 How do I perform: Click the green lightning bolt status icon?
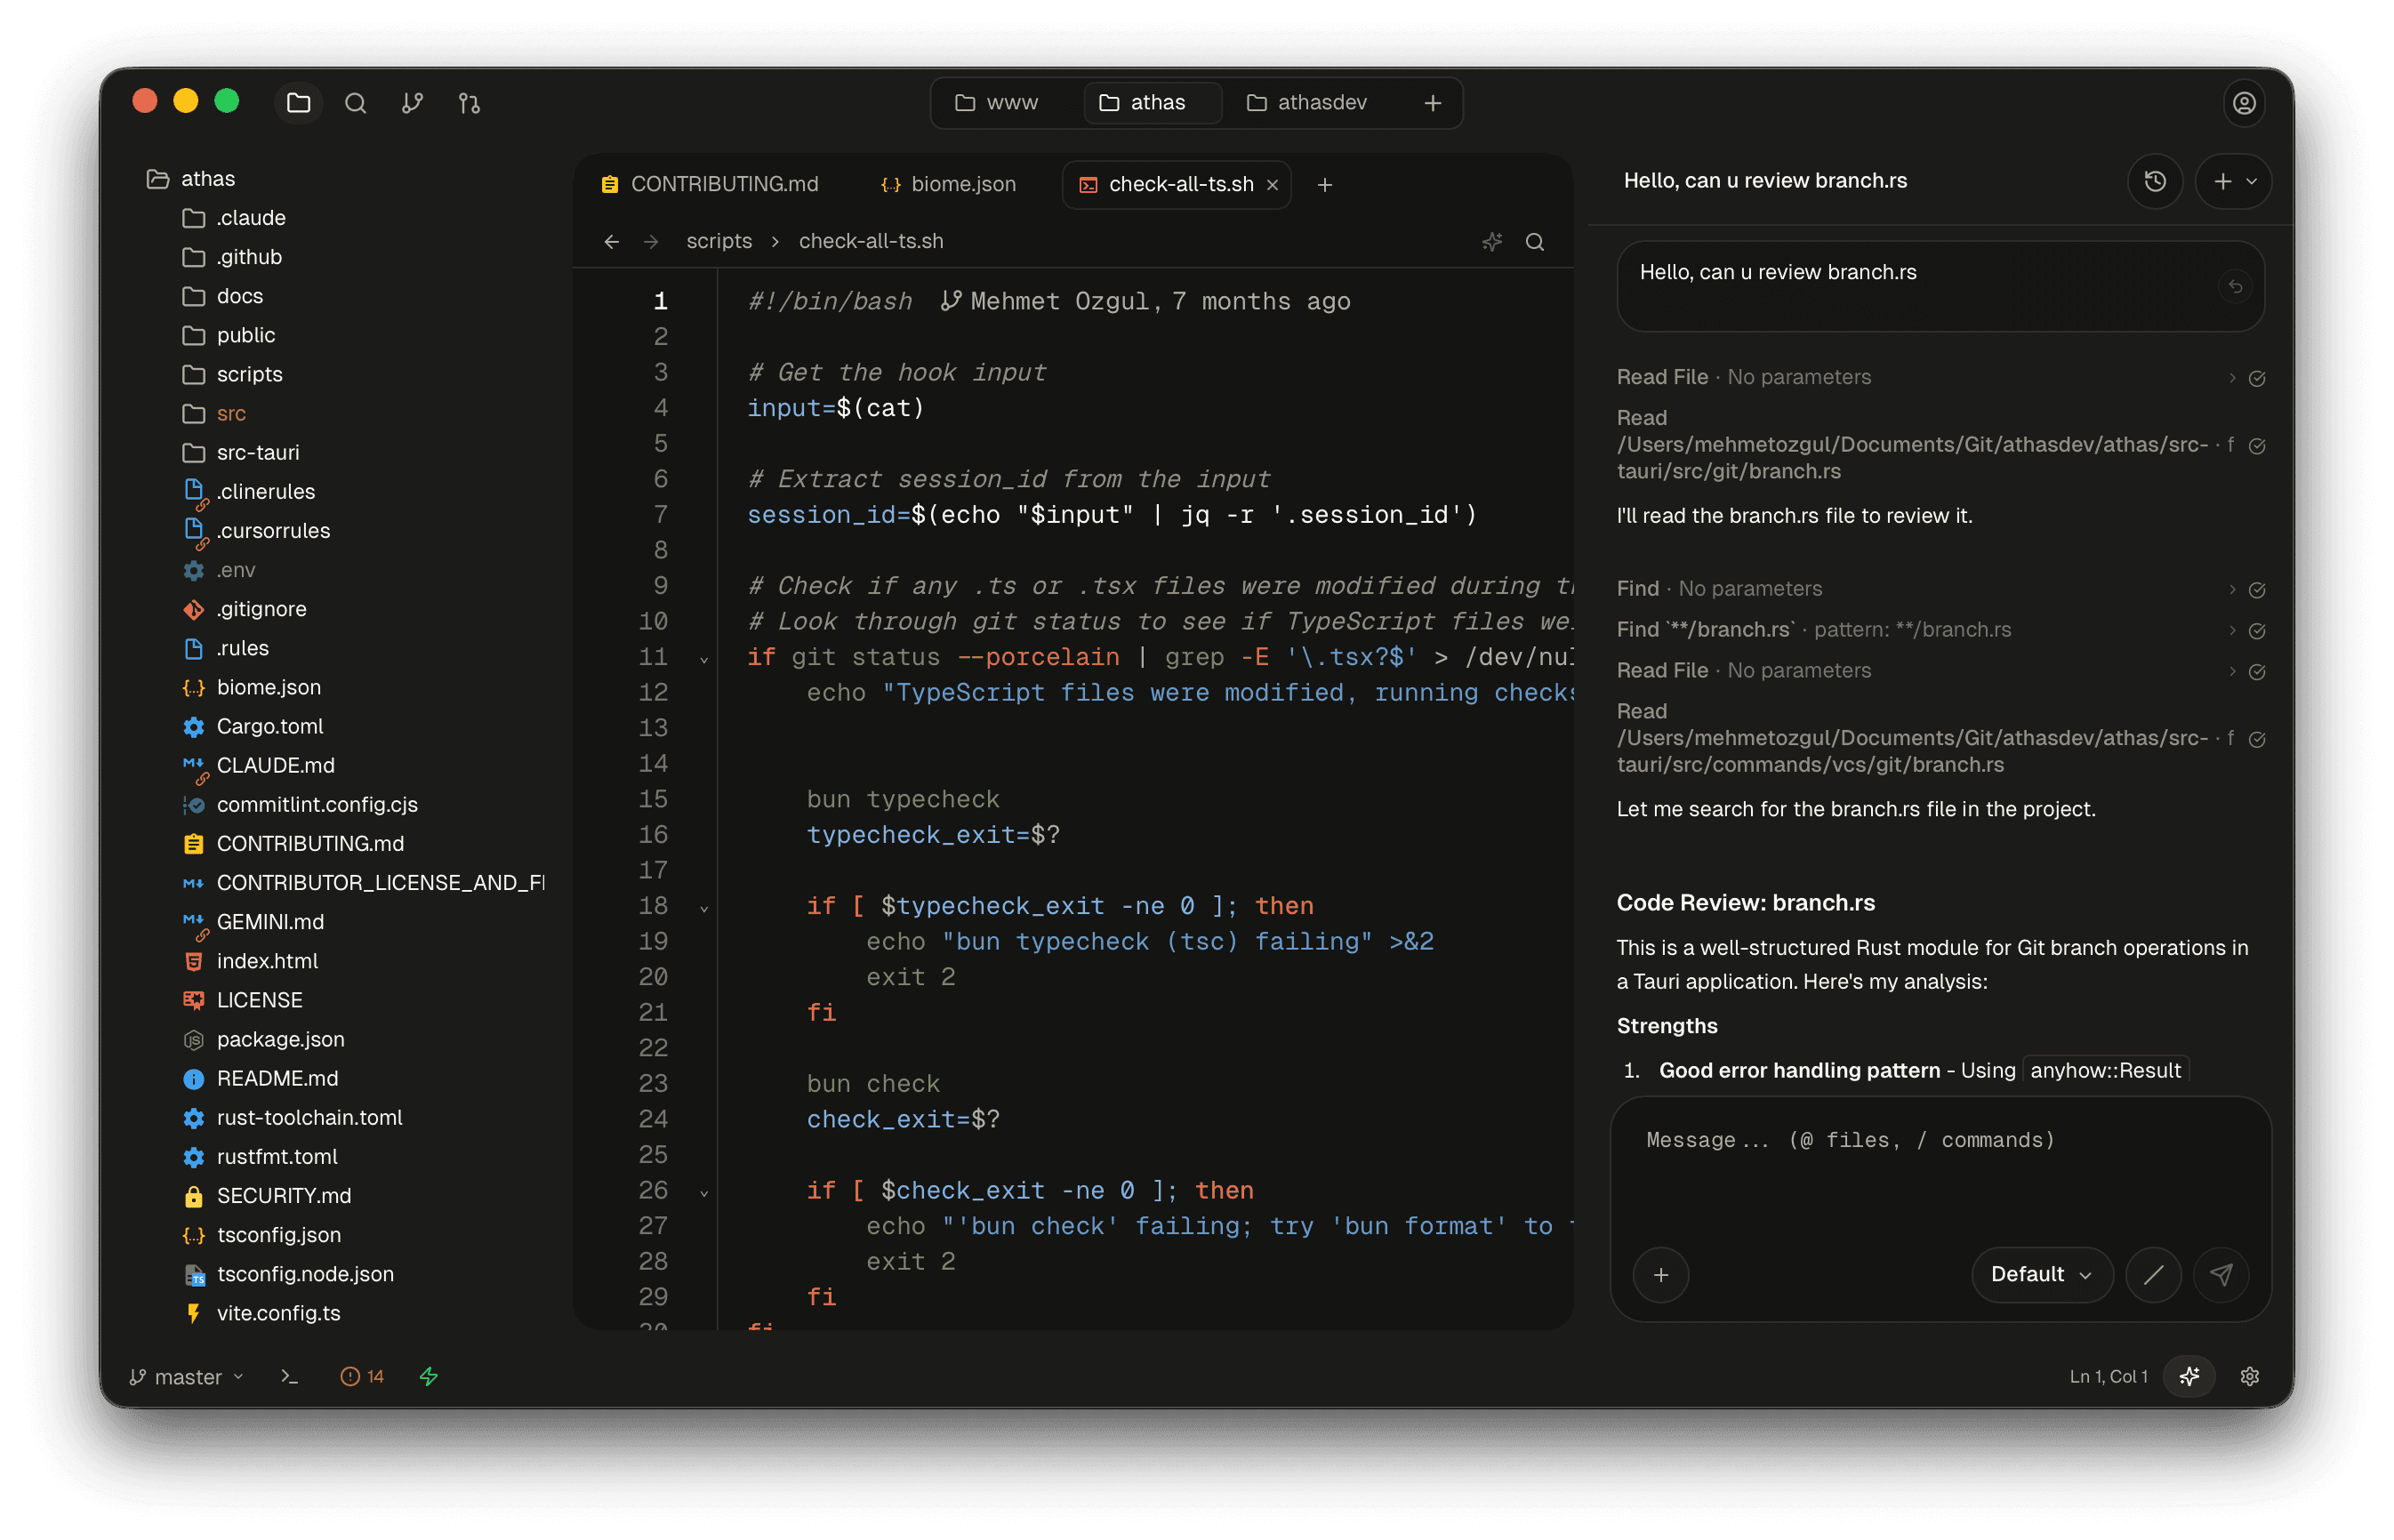click(x=429, y=1377)
